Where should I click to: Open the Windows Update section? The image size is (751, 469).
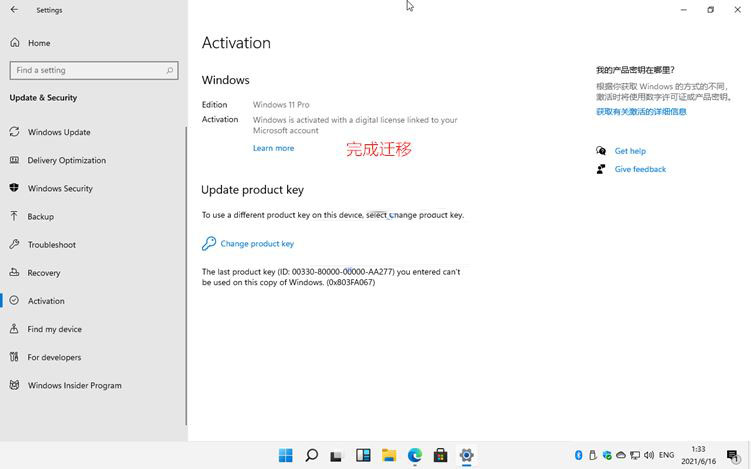(x=59, y=132)
